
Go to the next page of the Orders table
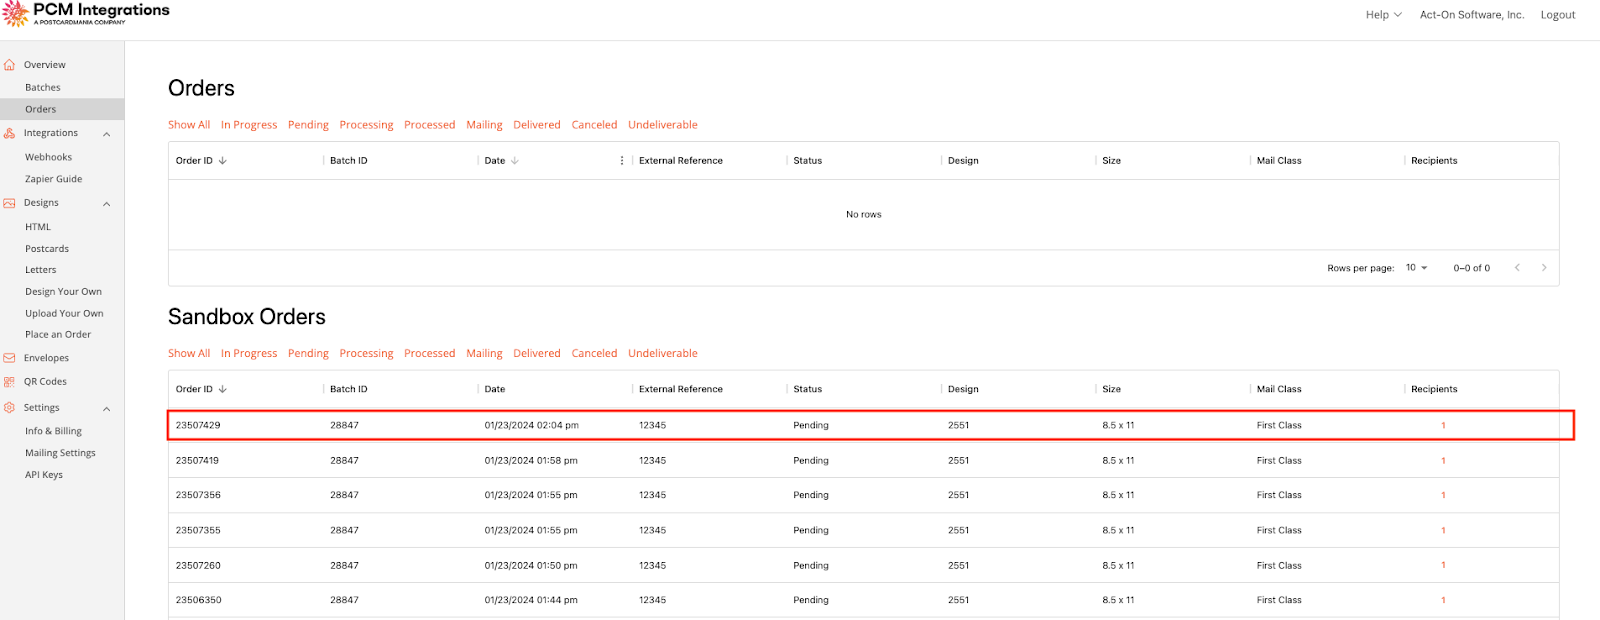pos(1544,268)
